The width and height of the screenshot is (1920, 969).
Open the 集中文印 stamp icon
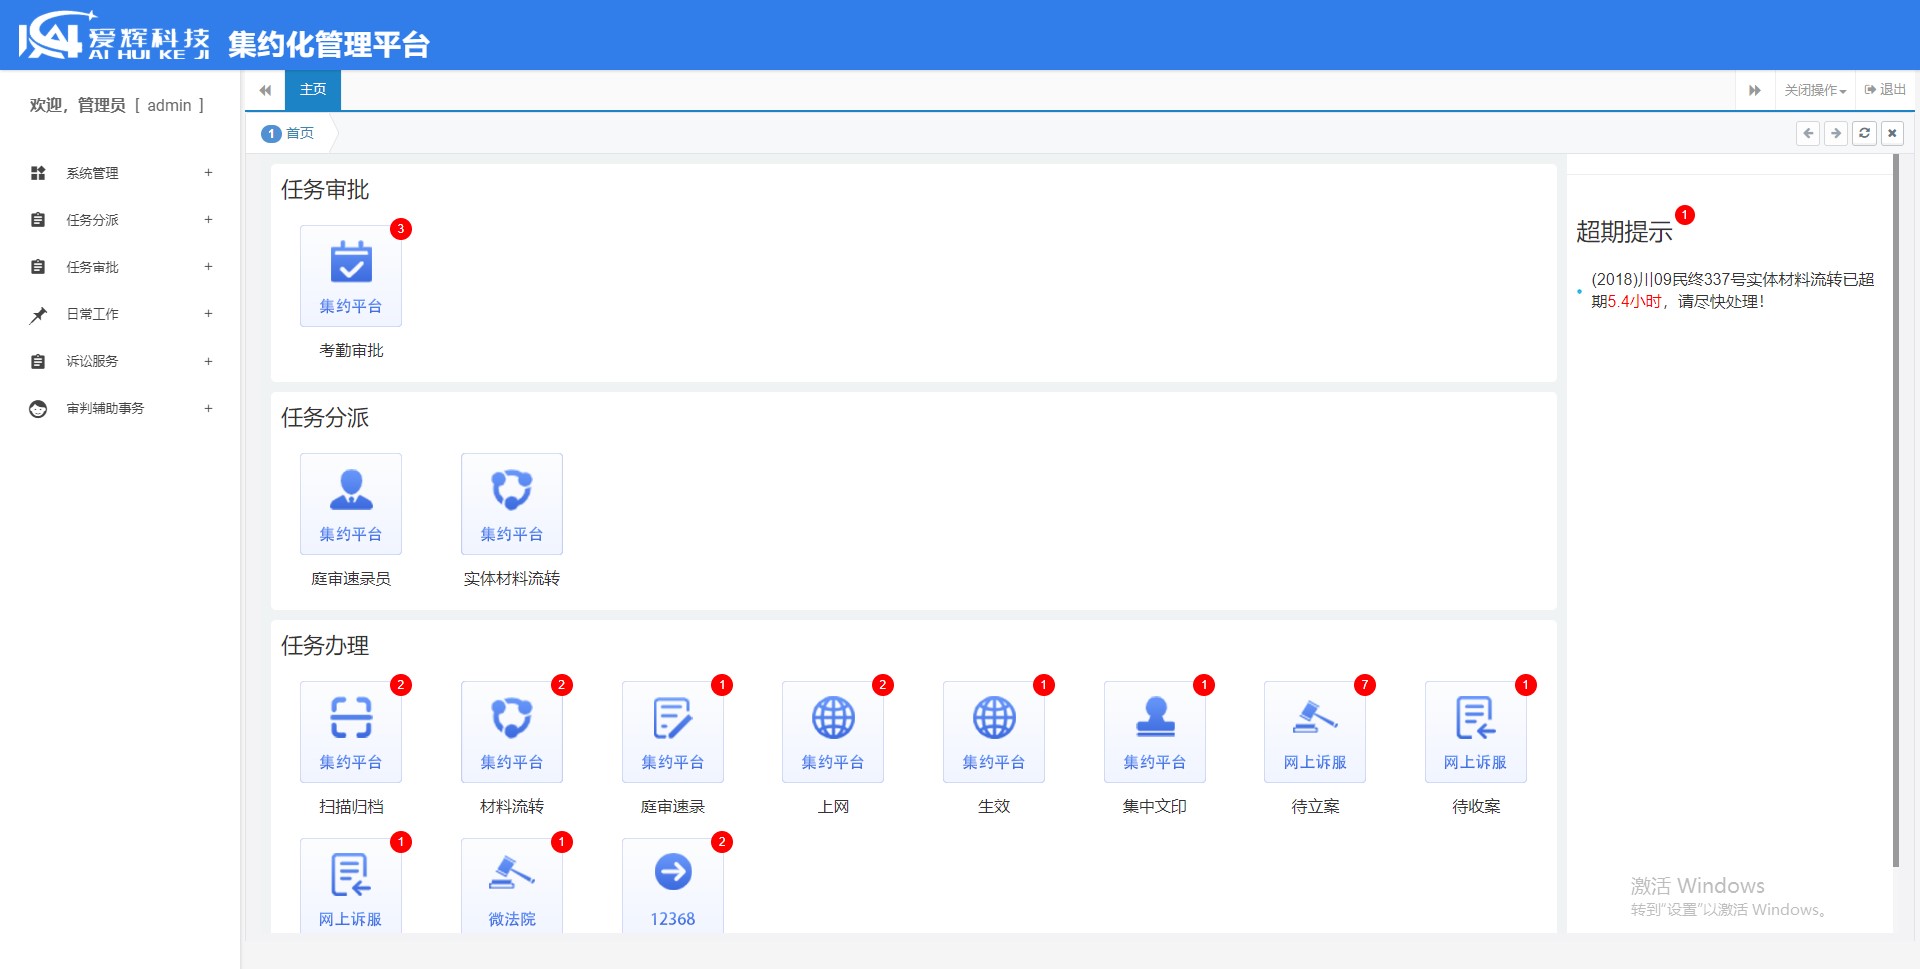pos(1154,732)
